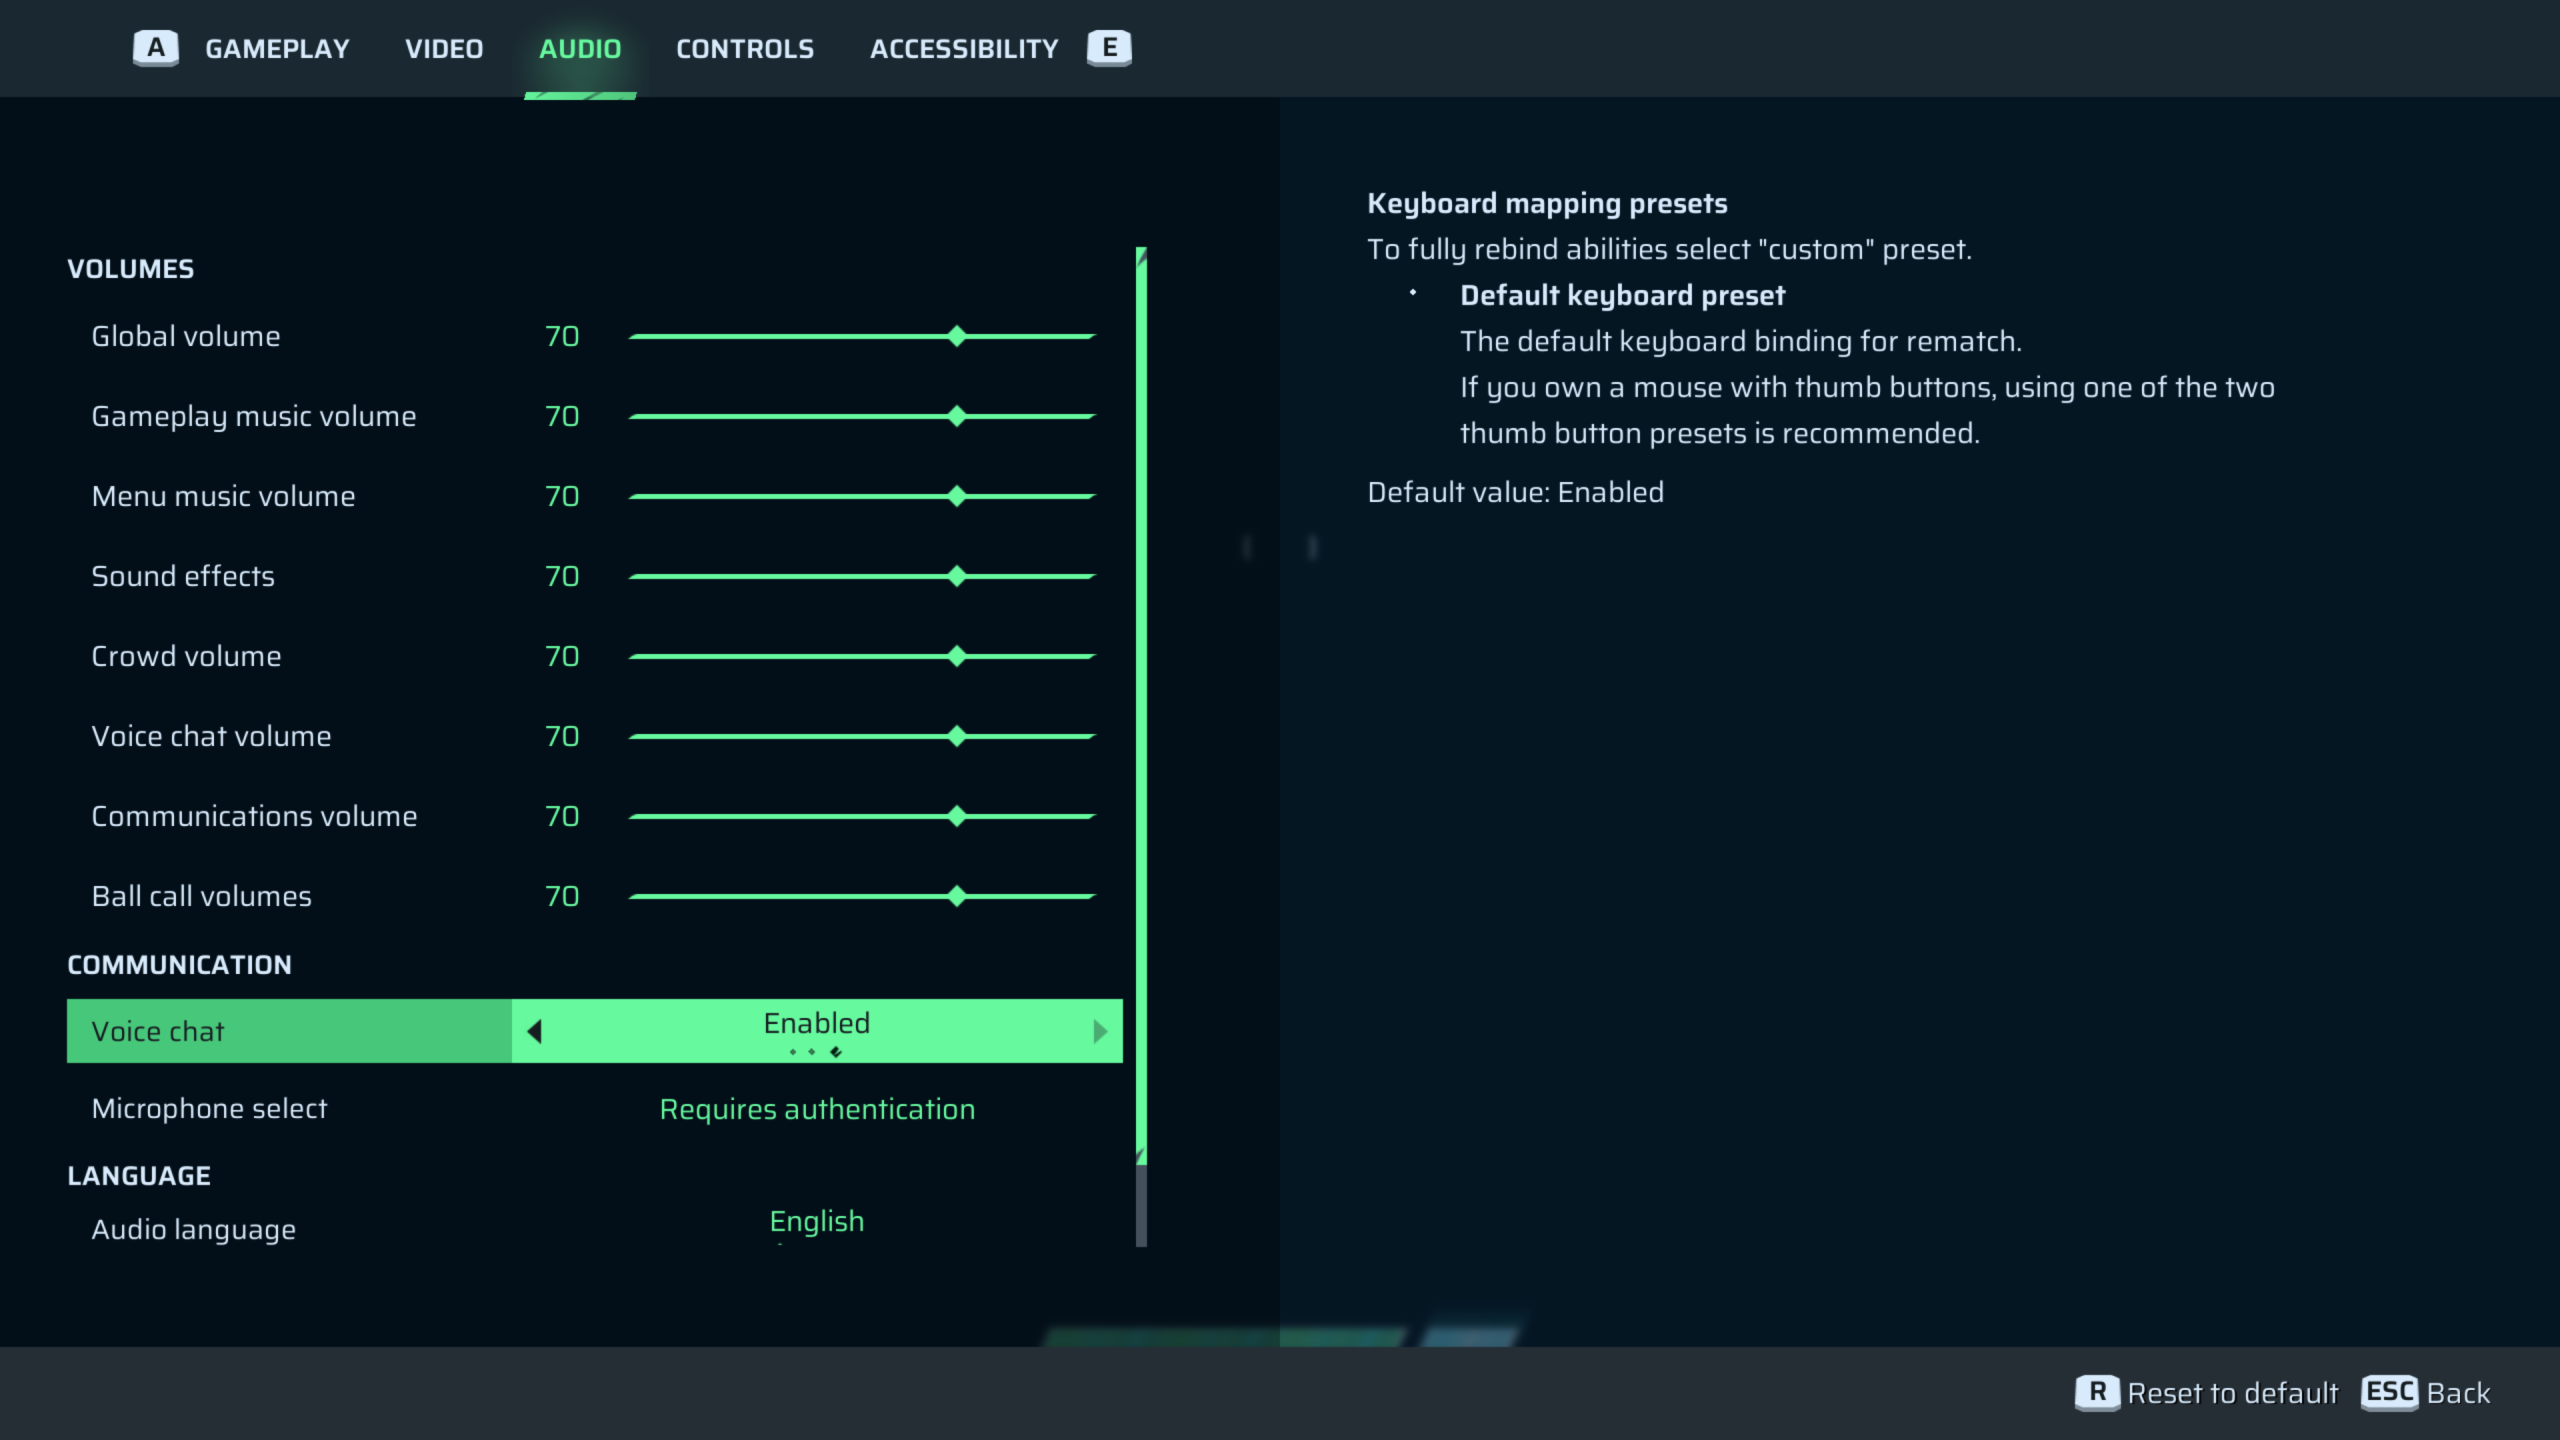The height and width of the screenshot is (1440, 2560).
Task: Click Reset to default
Action: pos(2232,1393)
